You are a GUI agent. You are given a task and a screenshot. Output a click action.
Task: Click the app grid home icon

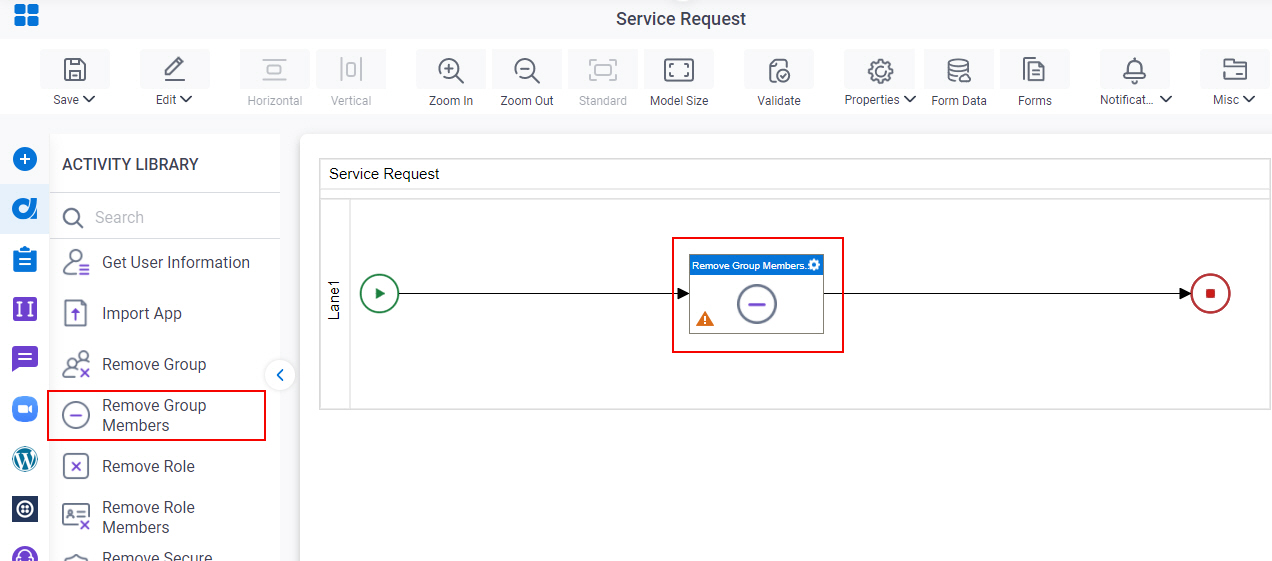[26, 15]
